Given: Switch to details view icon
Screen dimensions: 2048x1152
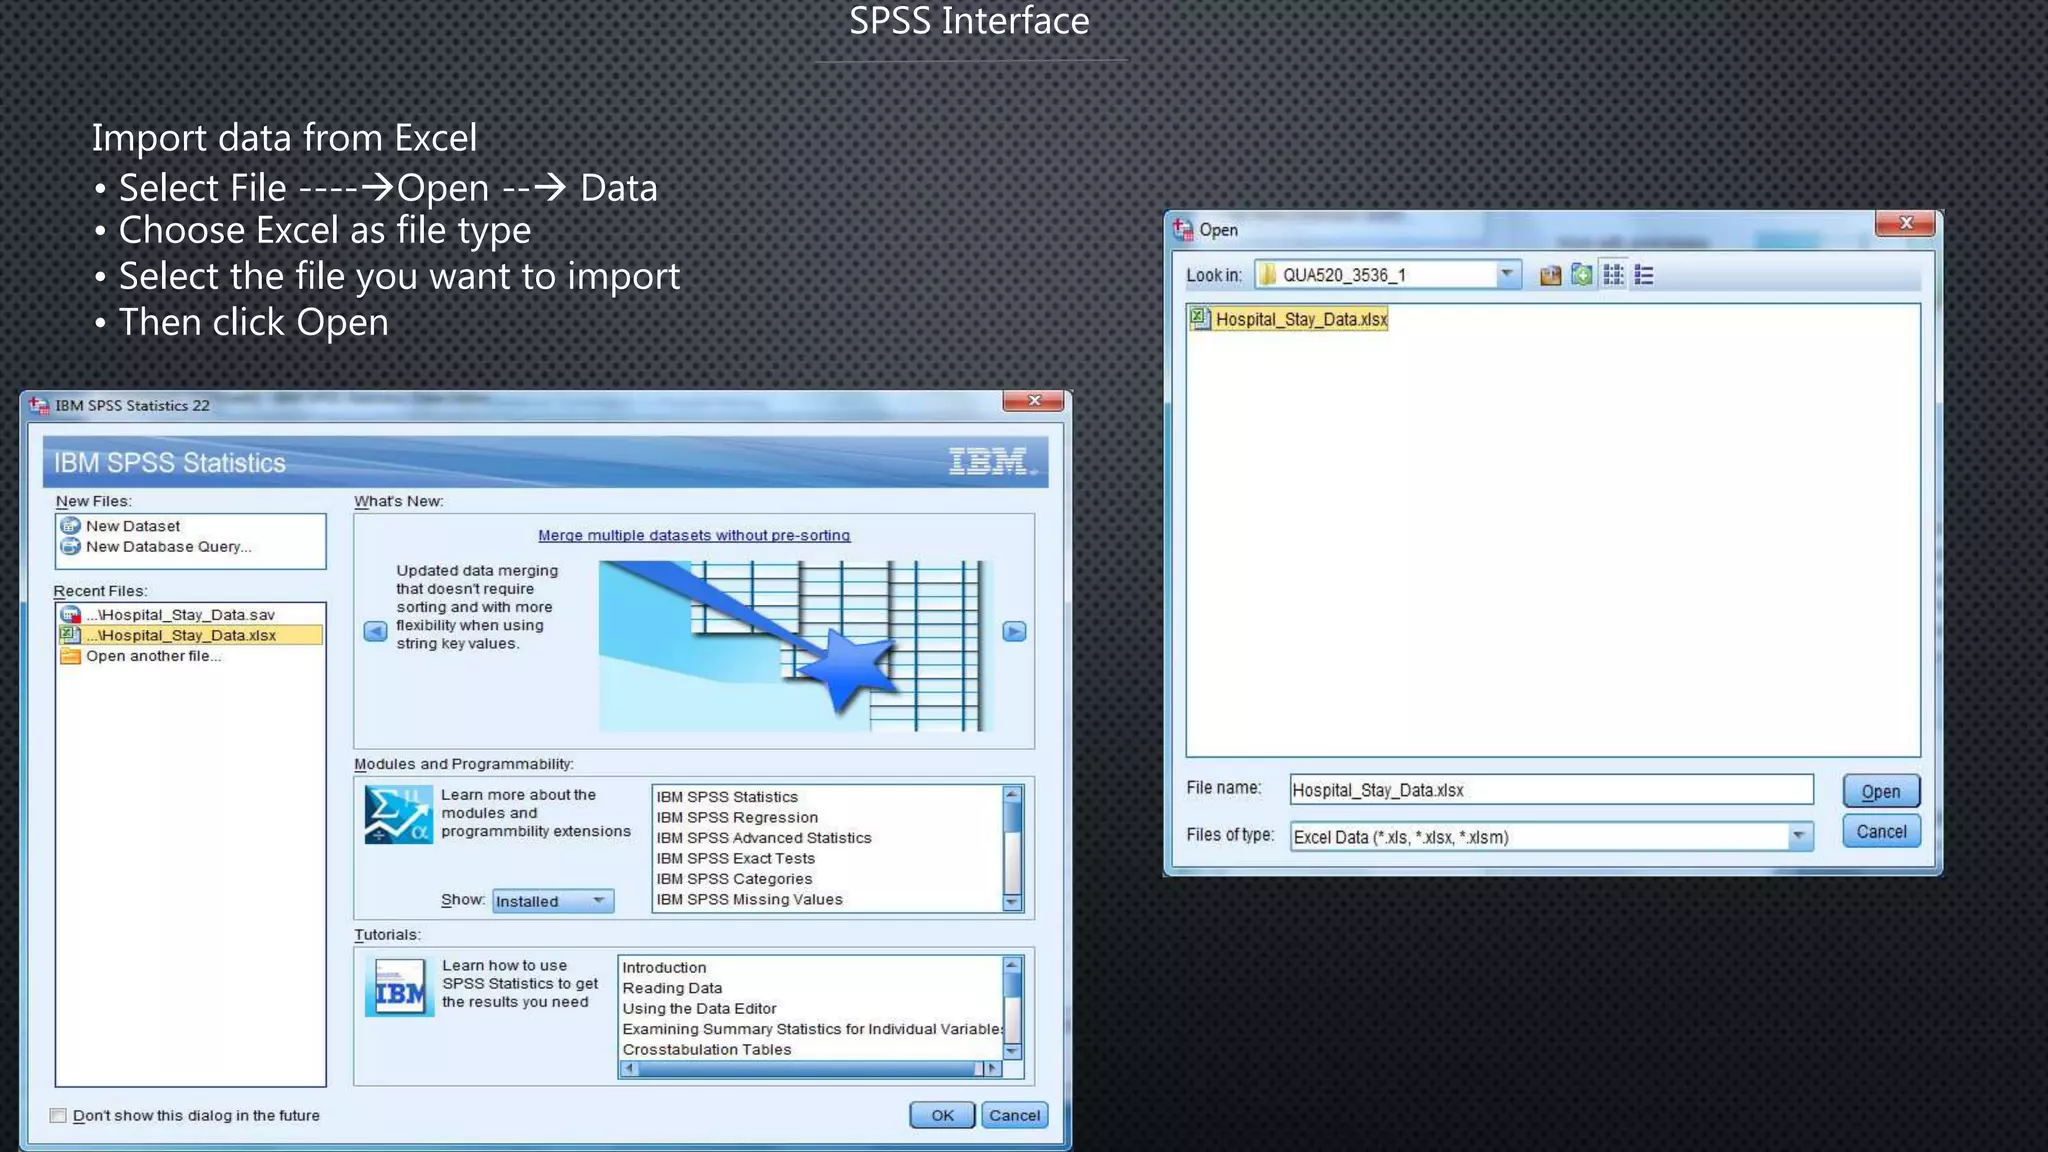Looking at the screenshot, I should [x=1644, y=275].
